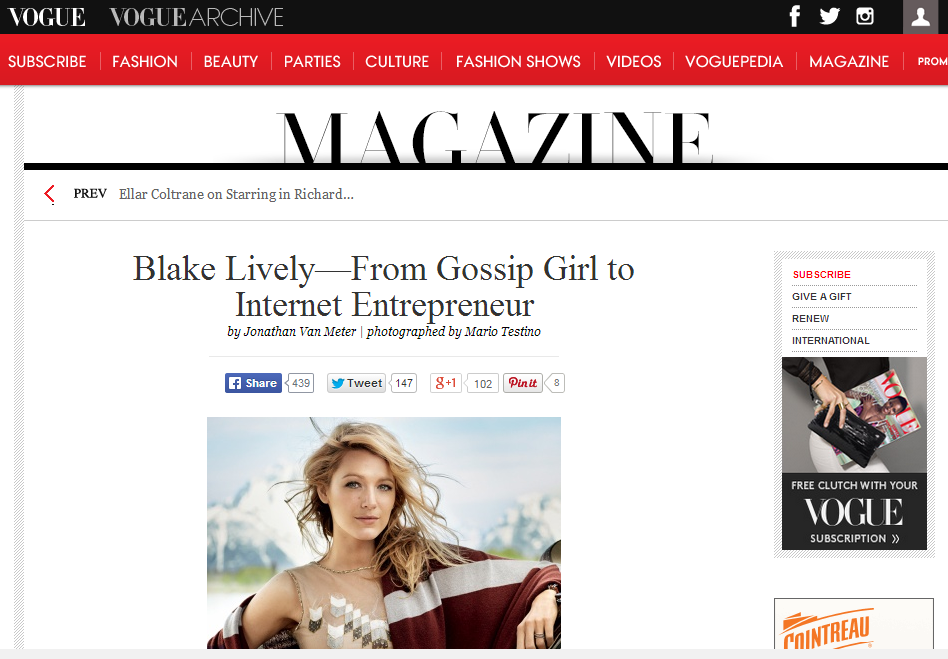Click the large MAGAZINE section heading

point(495,137)
